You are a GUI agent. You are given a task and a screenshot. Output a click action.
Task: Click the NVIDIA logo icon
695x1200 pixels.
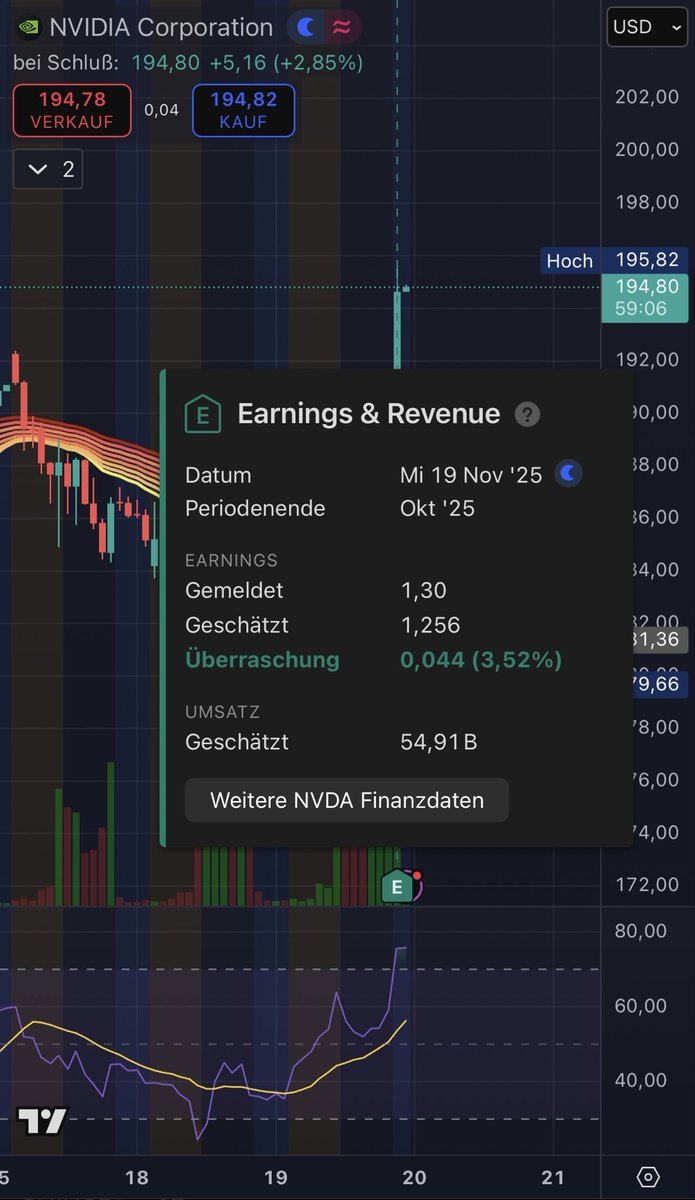coord(29,27)
